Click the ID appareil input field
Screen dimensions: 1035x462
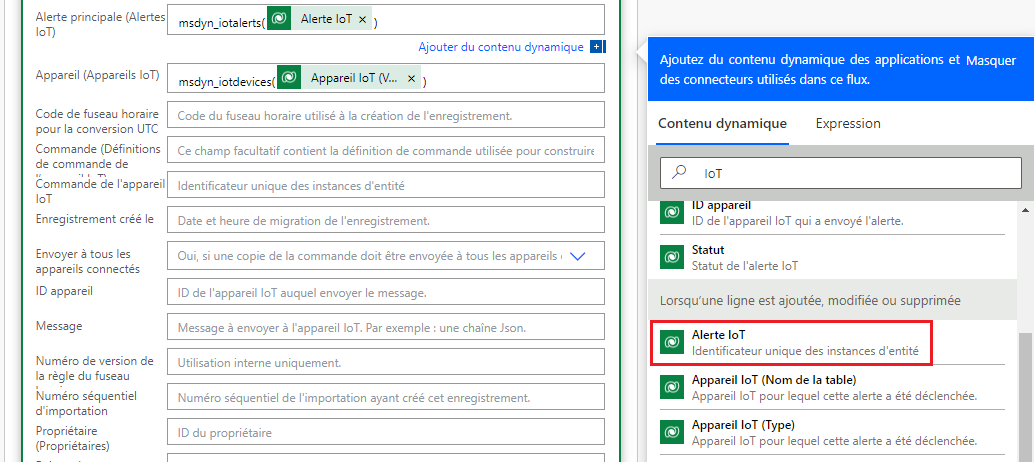point(386,292)
